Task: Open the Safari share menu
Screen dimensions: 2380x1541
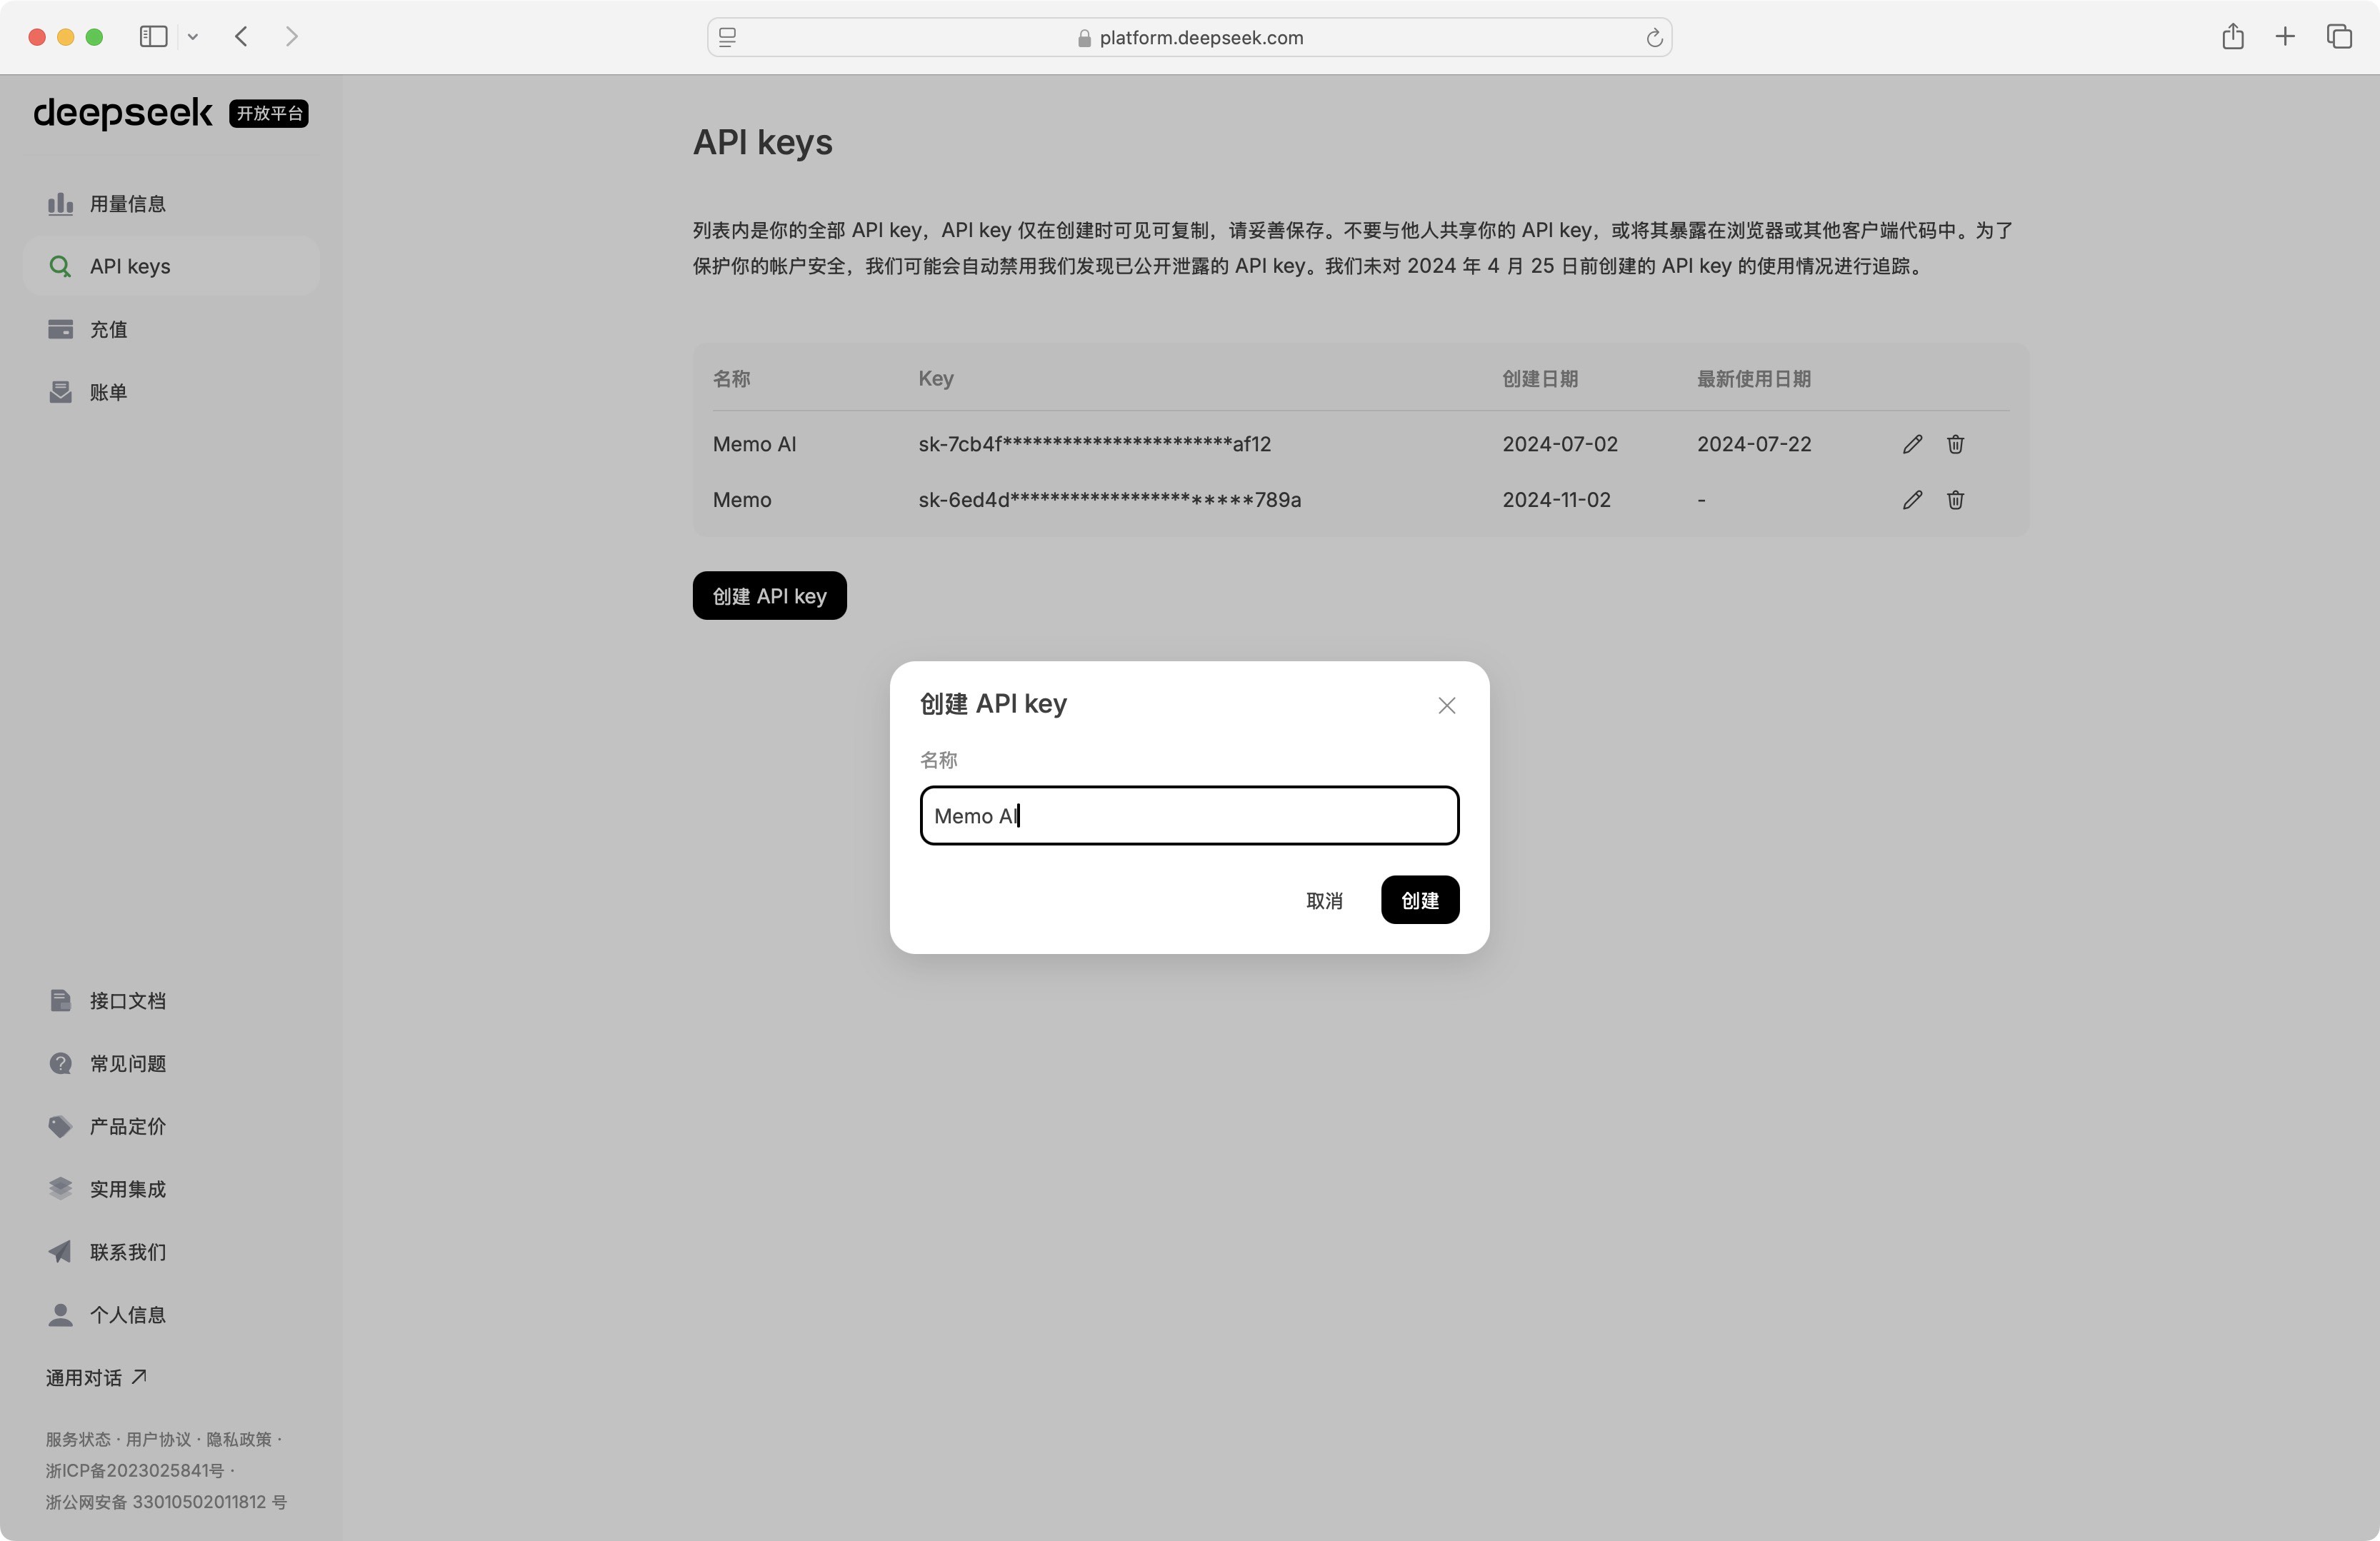Action: tap(2233, 37)
